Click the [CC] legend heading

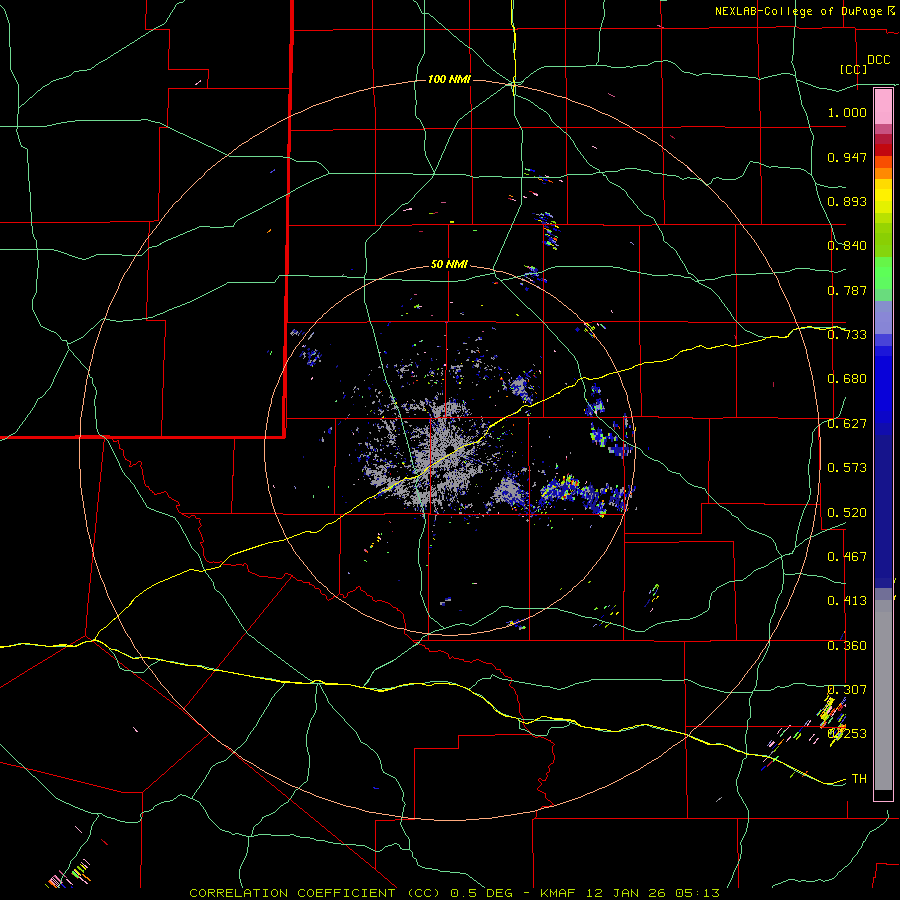click(x=853, y=69)
